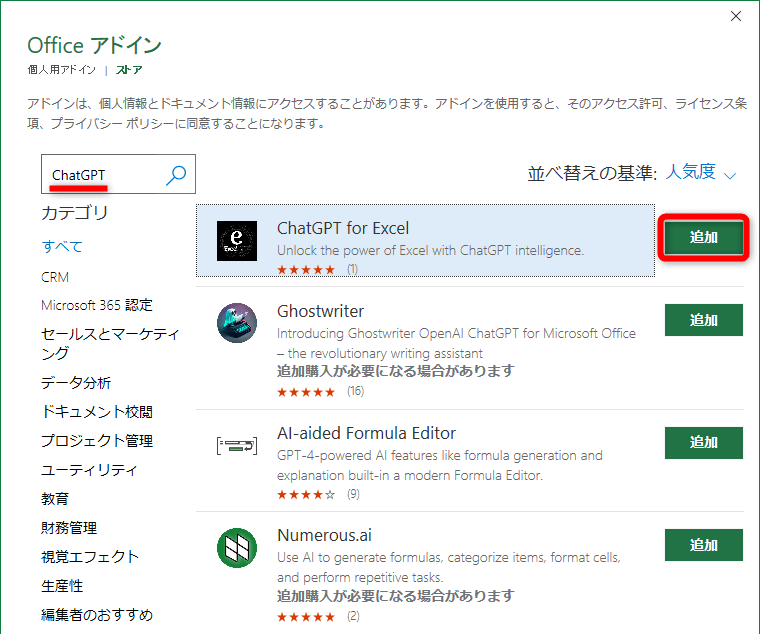Screen dimensions: 760x634
Task: Click the Ghostwriter app icon
Action: coord(237,323)
